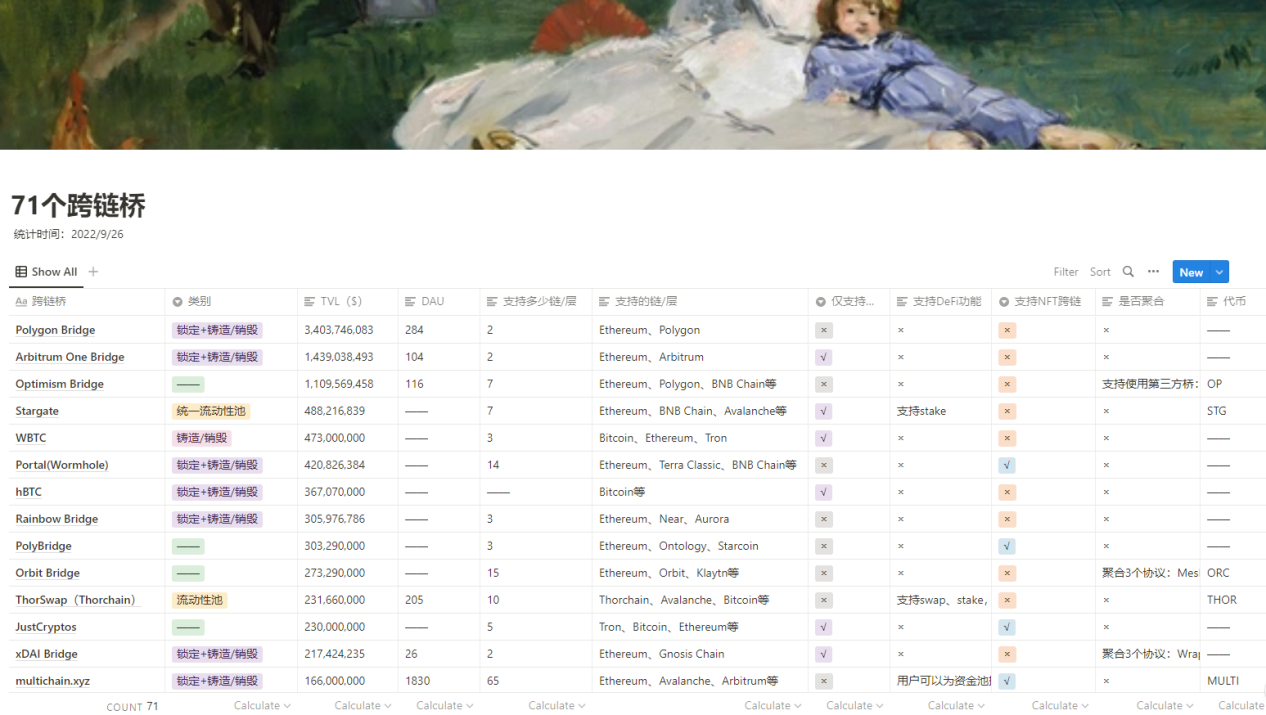Open the PolyBridge row page
The width and height of the screenshot is (1266, 715).
(x=43, y=546)
